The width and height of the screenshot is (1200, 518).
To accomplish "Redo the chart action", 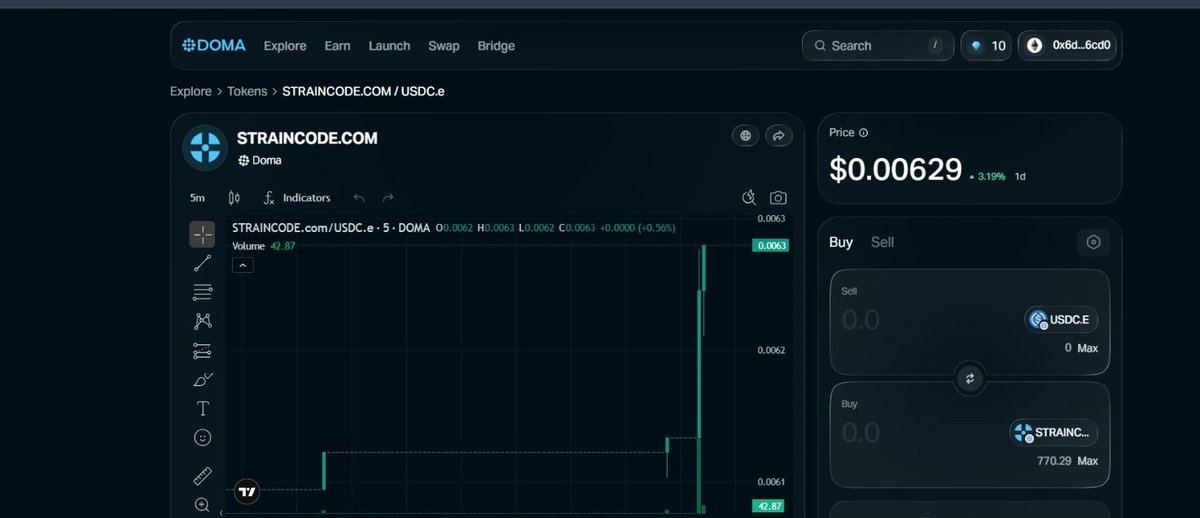I will pyautogui.click(x=388, y=198).
